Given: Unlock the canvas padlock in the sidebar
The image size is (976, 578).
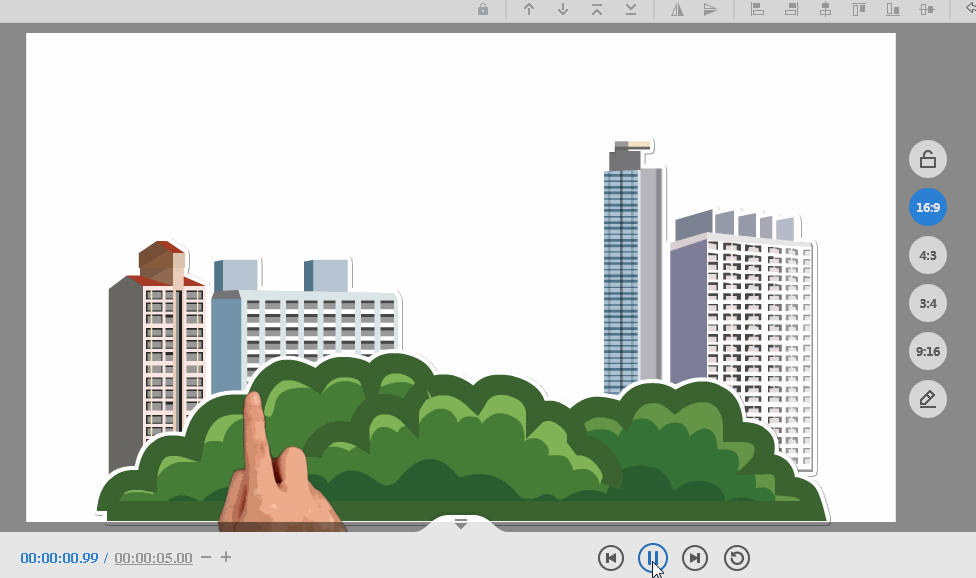Looking at the screenshot, I should pos(927,158).
